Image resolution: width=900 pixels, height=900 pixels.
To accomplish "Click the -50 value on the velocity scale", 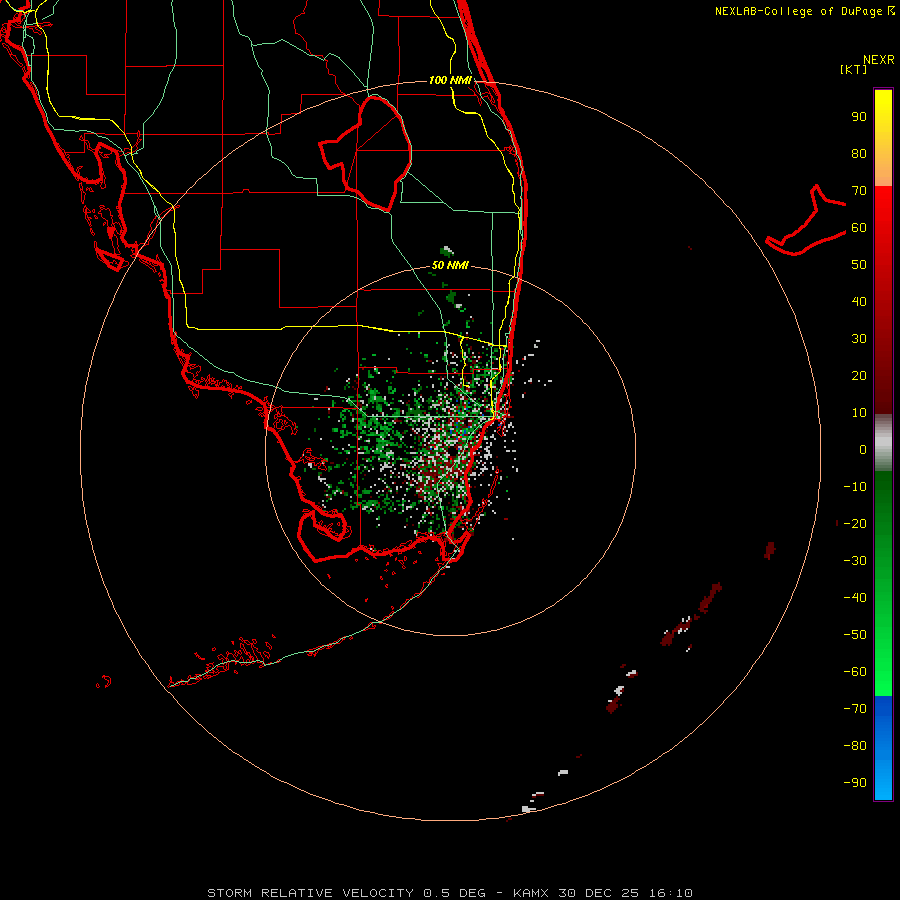I will point(855,634).
